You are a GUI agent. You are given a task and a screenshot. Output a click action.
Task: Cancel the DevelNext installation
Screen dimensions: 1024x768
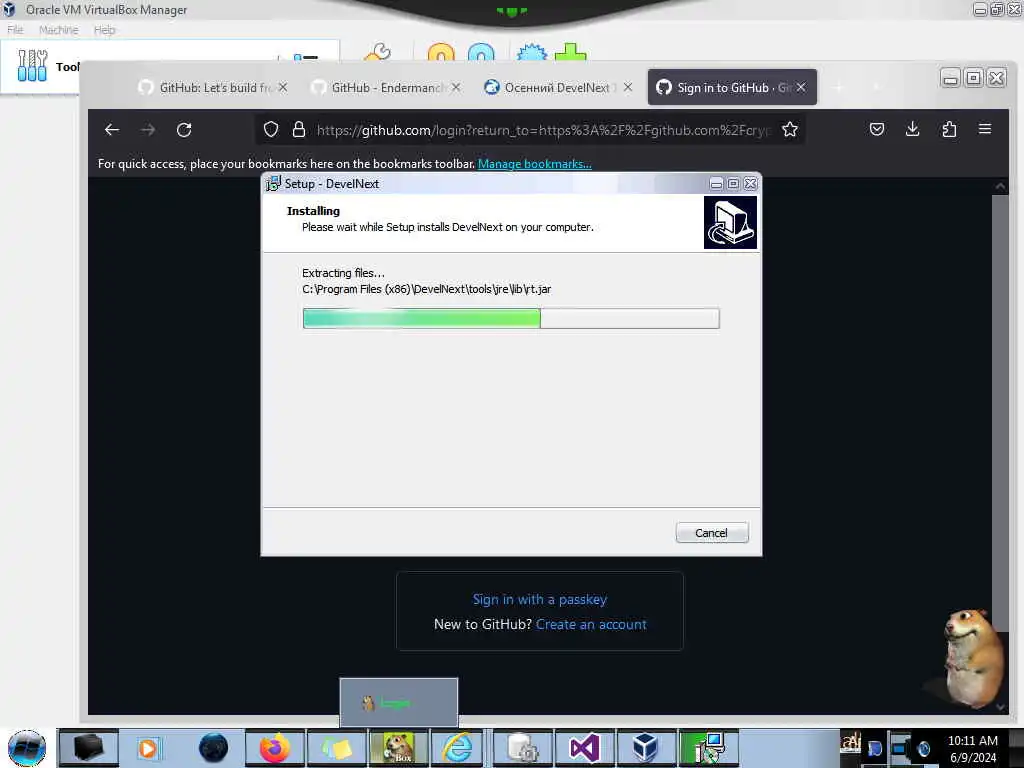tap(712, 533)
